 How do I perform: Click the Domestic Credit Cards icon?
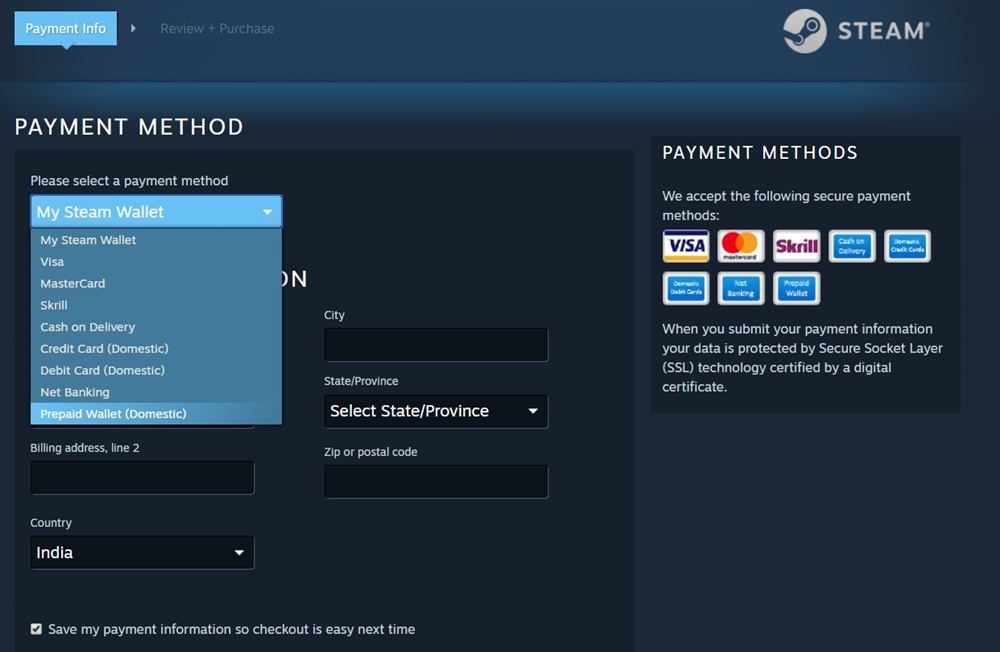[x=907, y=246]
